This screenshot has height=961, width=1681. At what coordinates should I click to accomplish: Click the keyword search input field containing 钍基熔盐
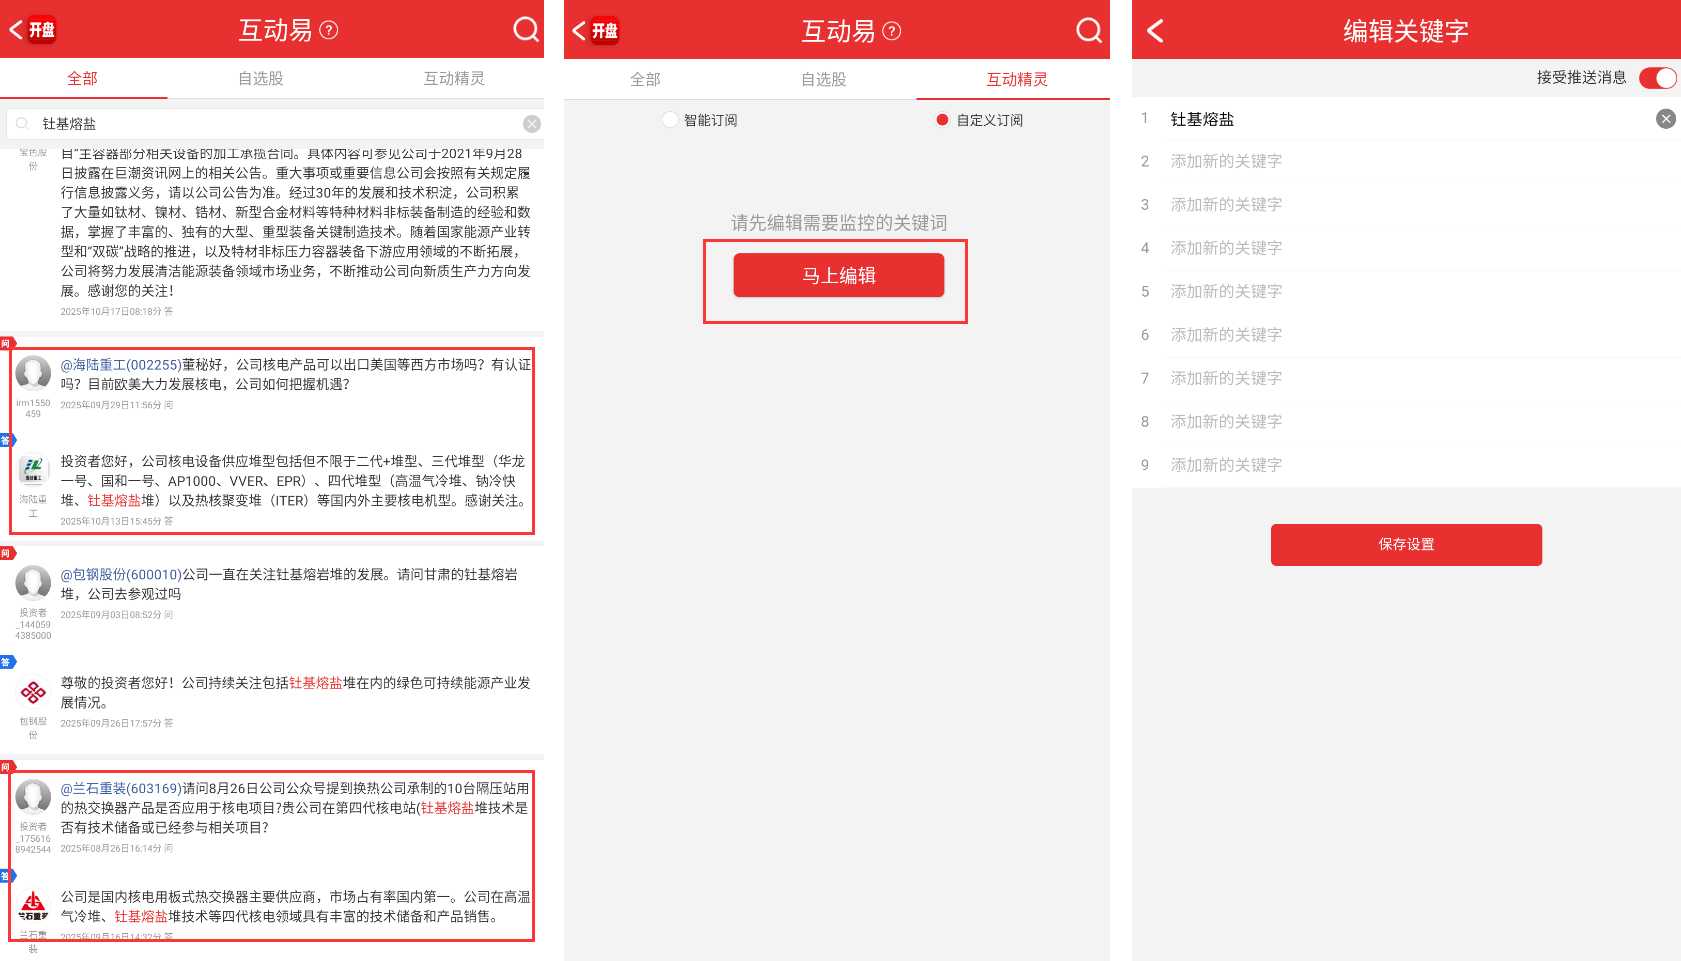point(270,124)
